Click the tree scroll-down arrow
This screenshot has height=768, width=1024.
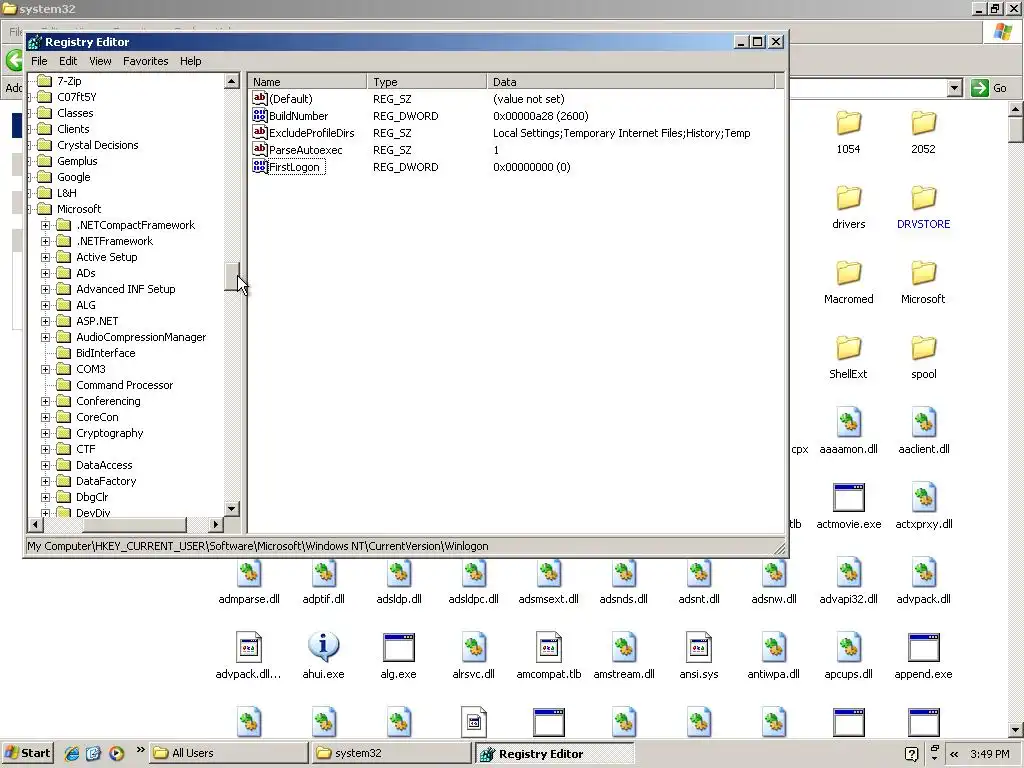point(232,508)
